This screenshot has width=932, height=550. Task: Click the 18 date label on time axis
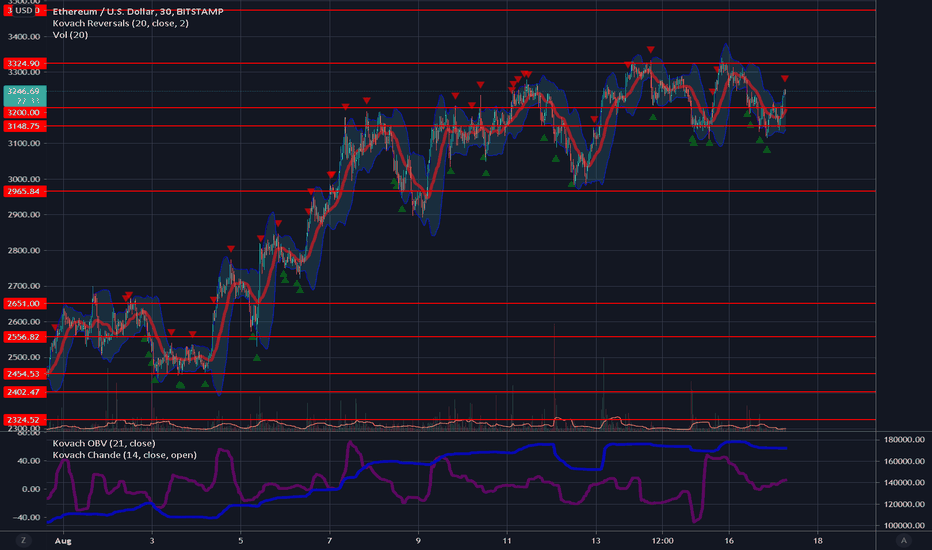click(818, 540)
